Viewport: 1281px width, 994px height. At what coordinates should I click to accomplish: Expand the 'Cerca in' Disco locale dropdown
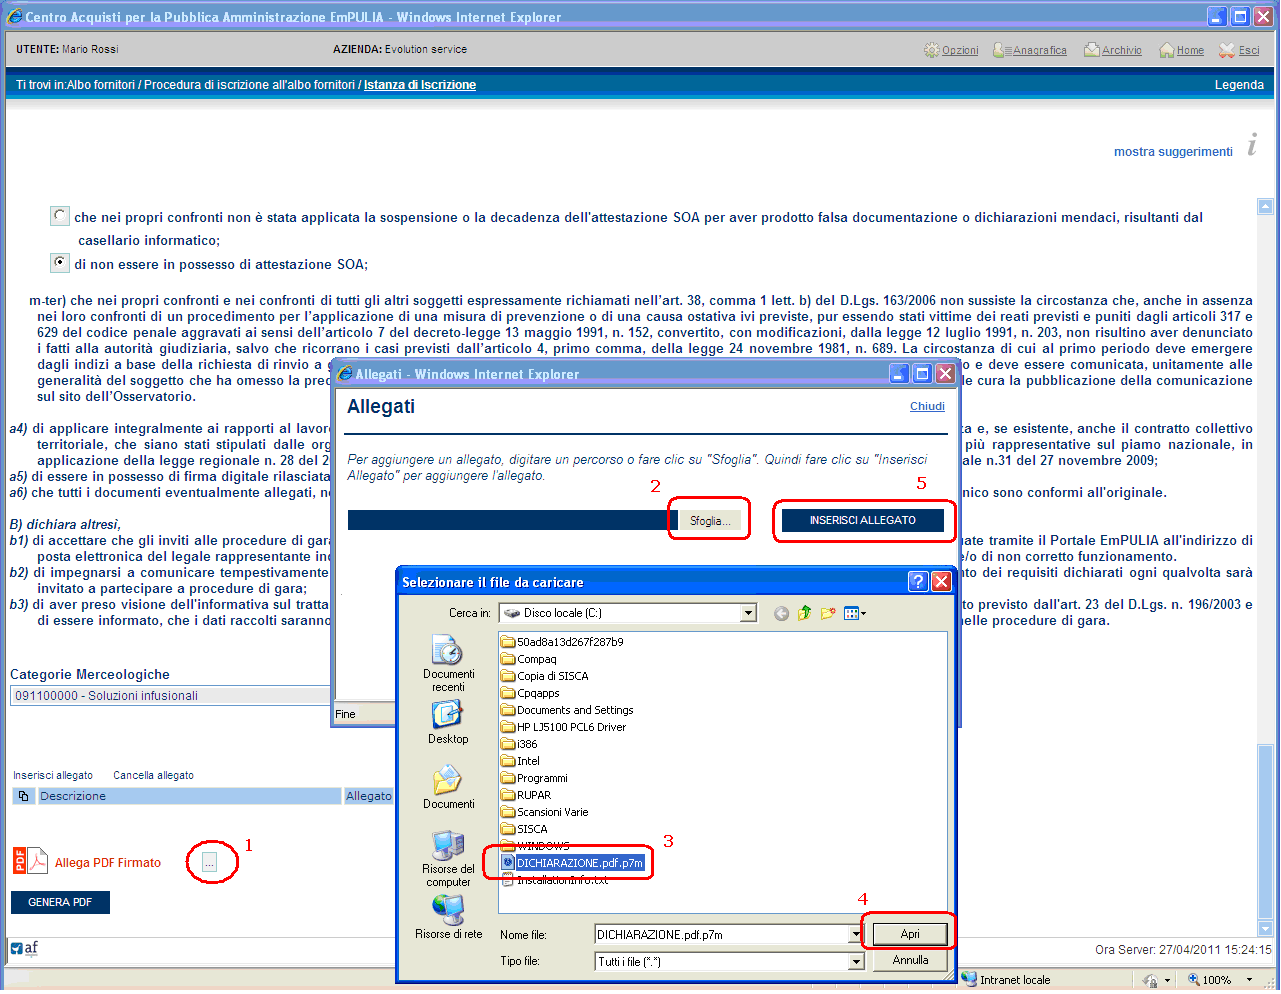click(x=748, y=613)
